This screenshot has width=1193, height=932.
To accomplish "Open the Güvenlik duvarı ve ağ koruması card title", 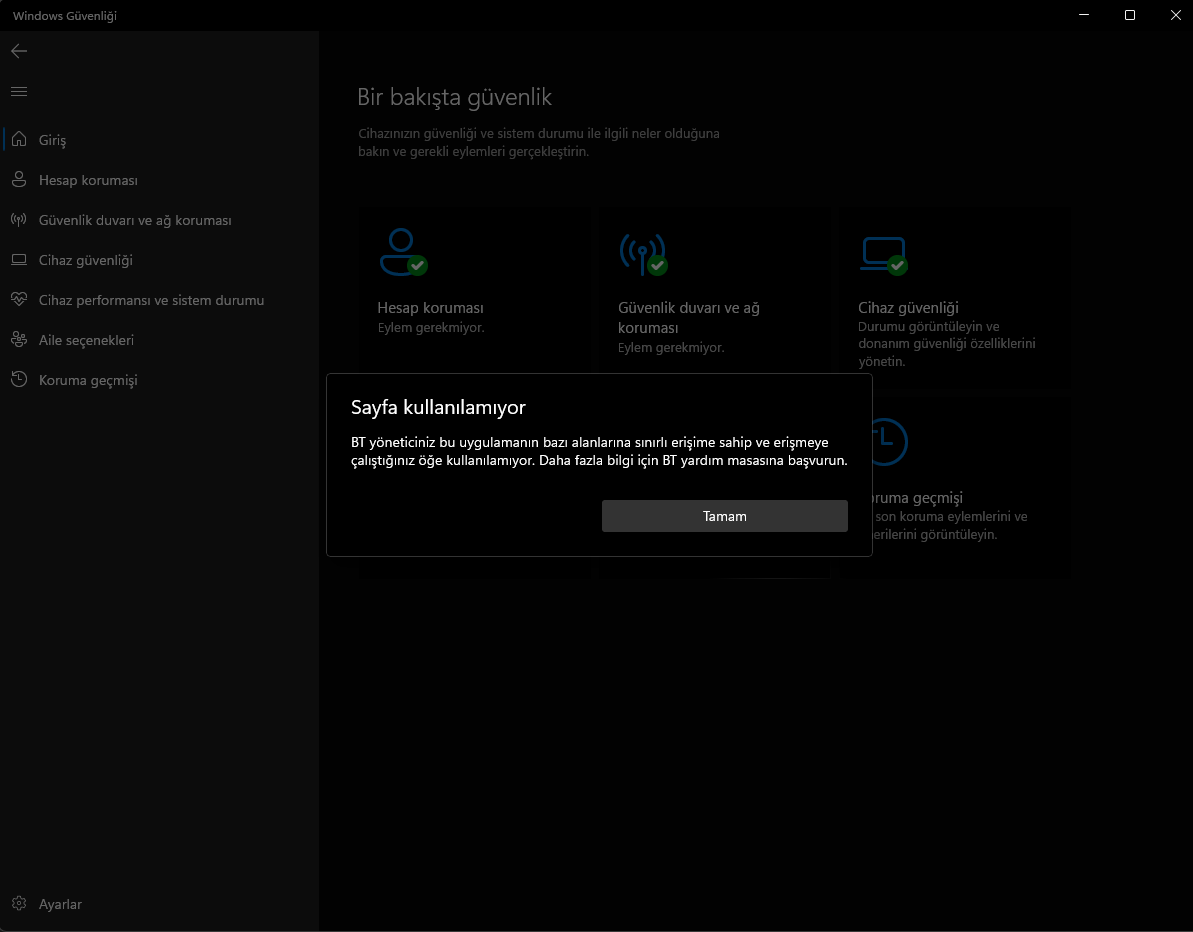I will (689, 317).
